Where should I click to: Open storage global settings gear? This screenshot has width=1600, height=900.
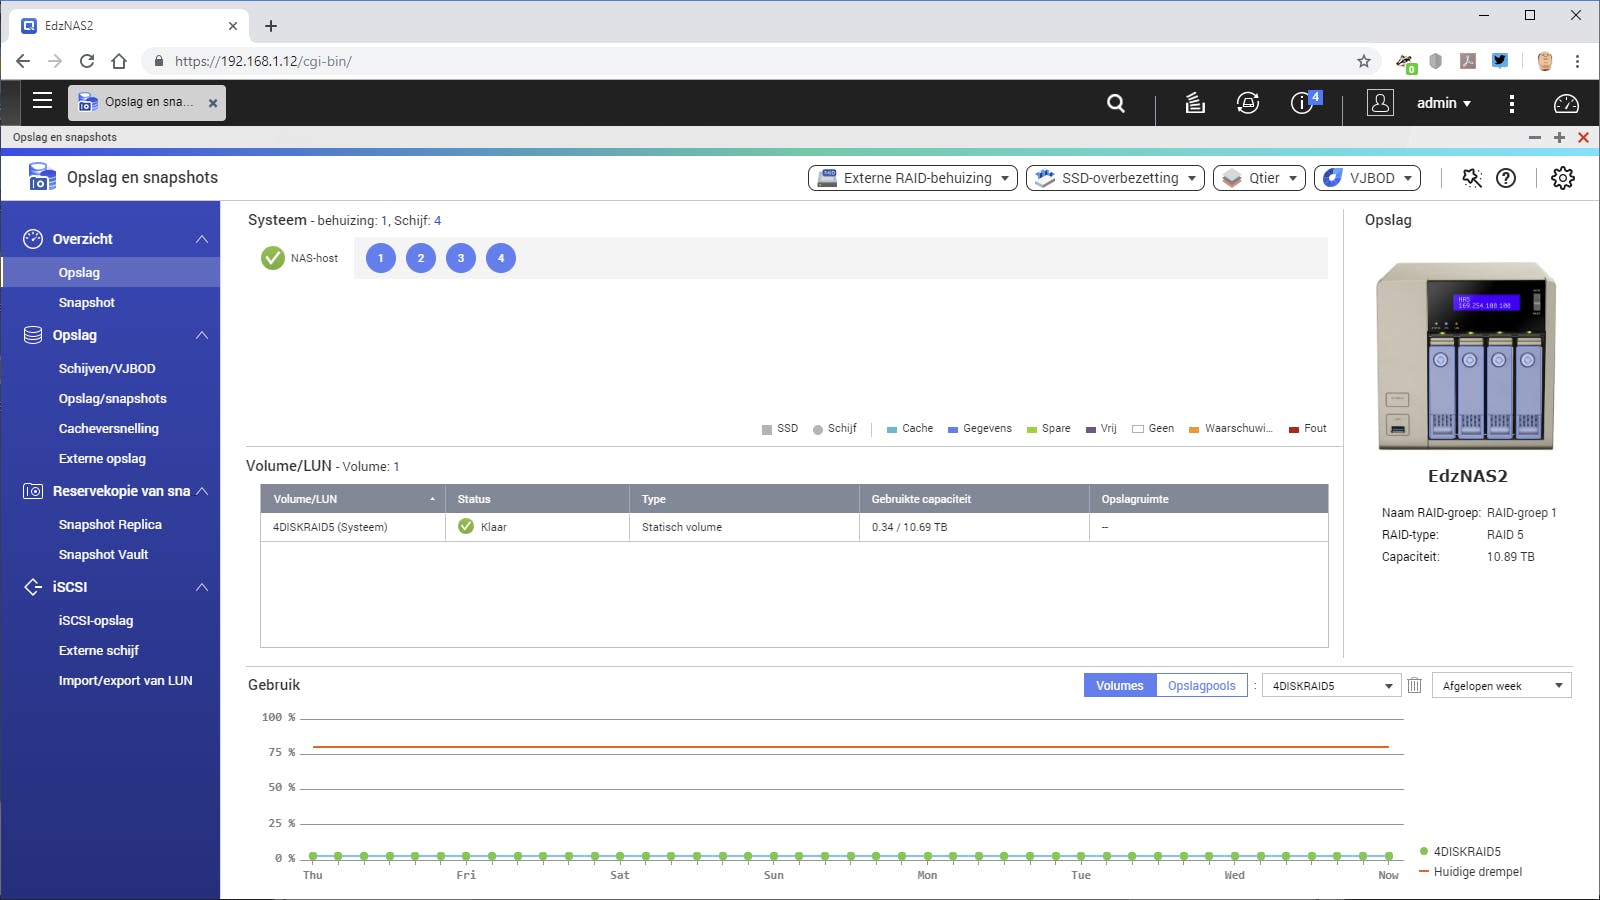(x=1563, y=178)
